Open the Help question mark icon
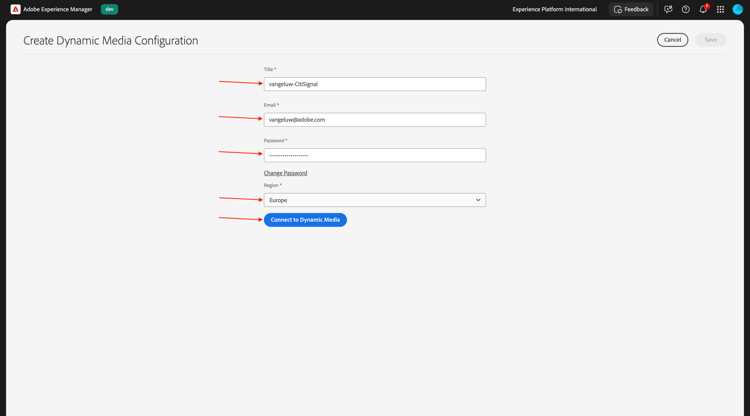750x416 pixels. (x=685, y=9)
